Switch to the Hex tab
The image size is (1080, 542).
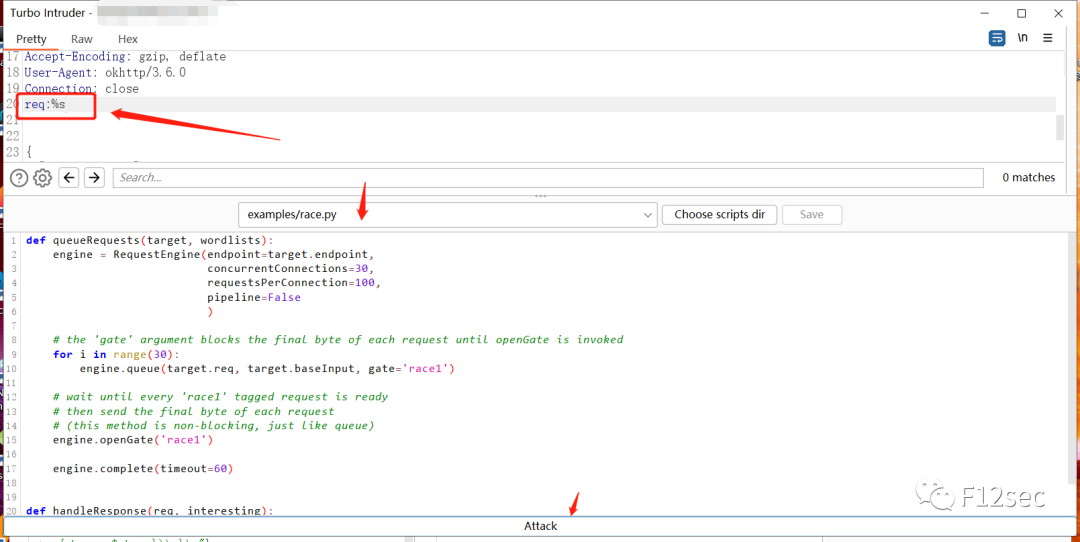click(x=127, y=39)
